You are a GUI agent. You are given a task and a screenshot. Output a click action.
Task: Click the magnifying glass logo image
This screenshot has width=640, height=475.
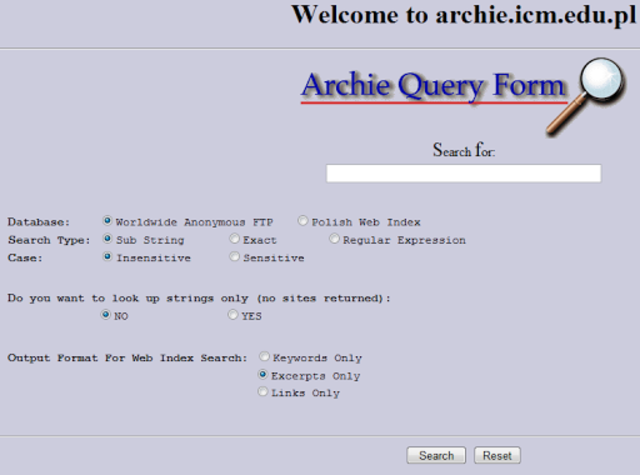(586, 96)
